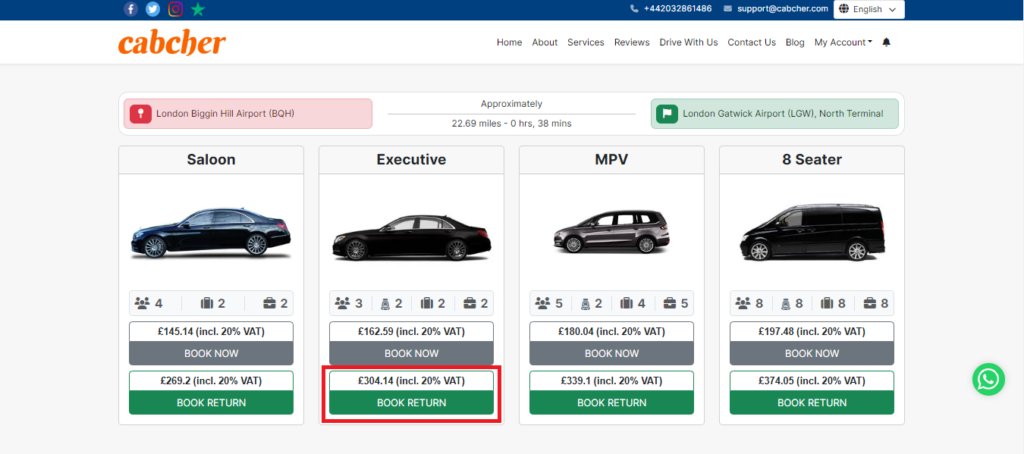The width and height of the screenshot is (1024, 454).
Task: Click the red pickup location pin icon
Action: point(140,114)
